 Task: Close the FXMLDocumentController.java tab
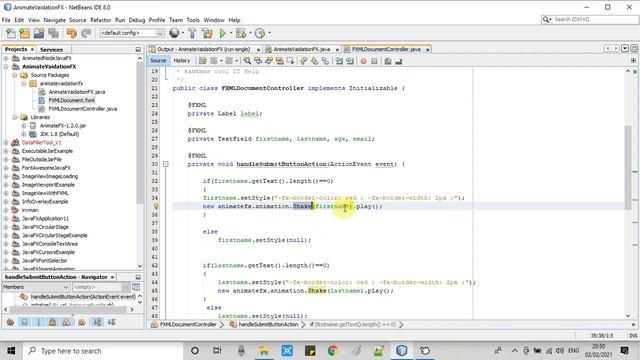coord(428,49)
